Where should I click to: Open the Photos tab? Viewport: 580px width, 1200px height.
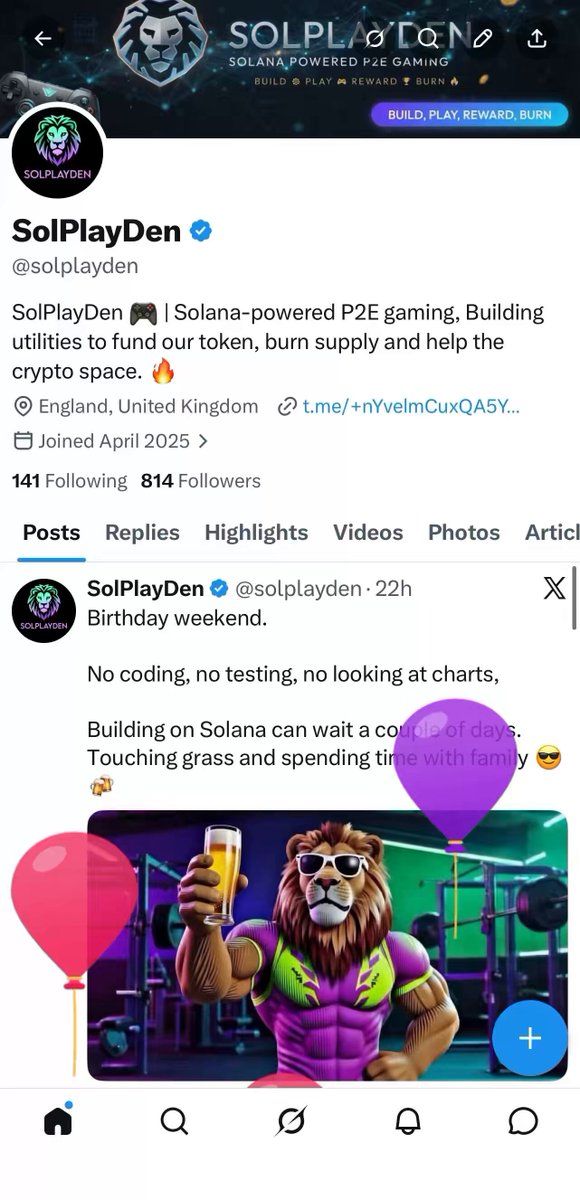tap(464, 533)
